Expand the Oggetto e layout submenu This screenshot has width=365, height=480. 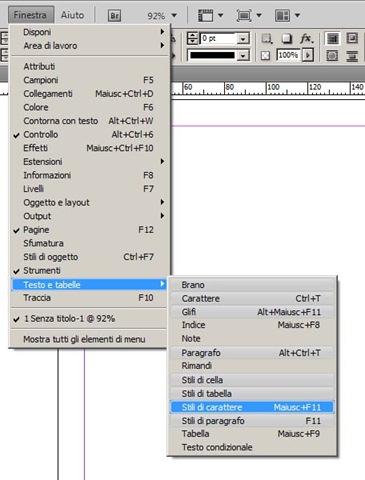click(x=91, y=202)
